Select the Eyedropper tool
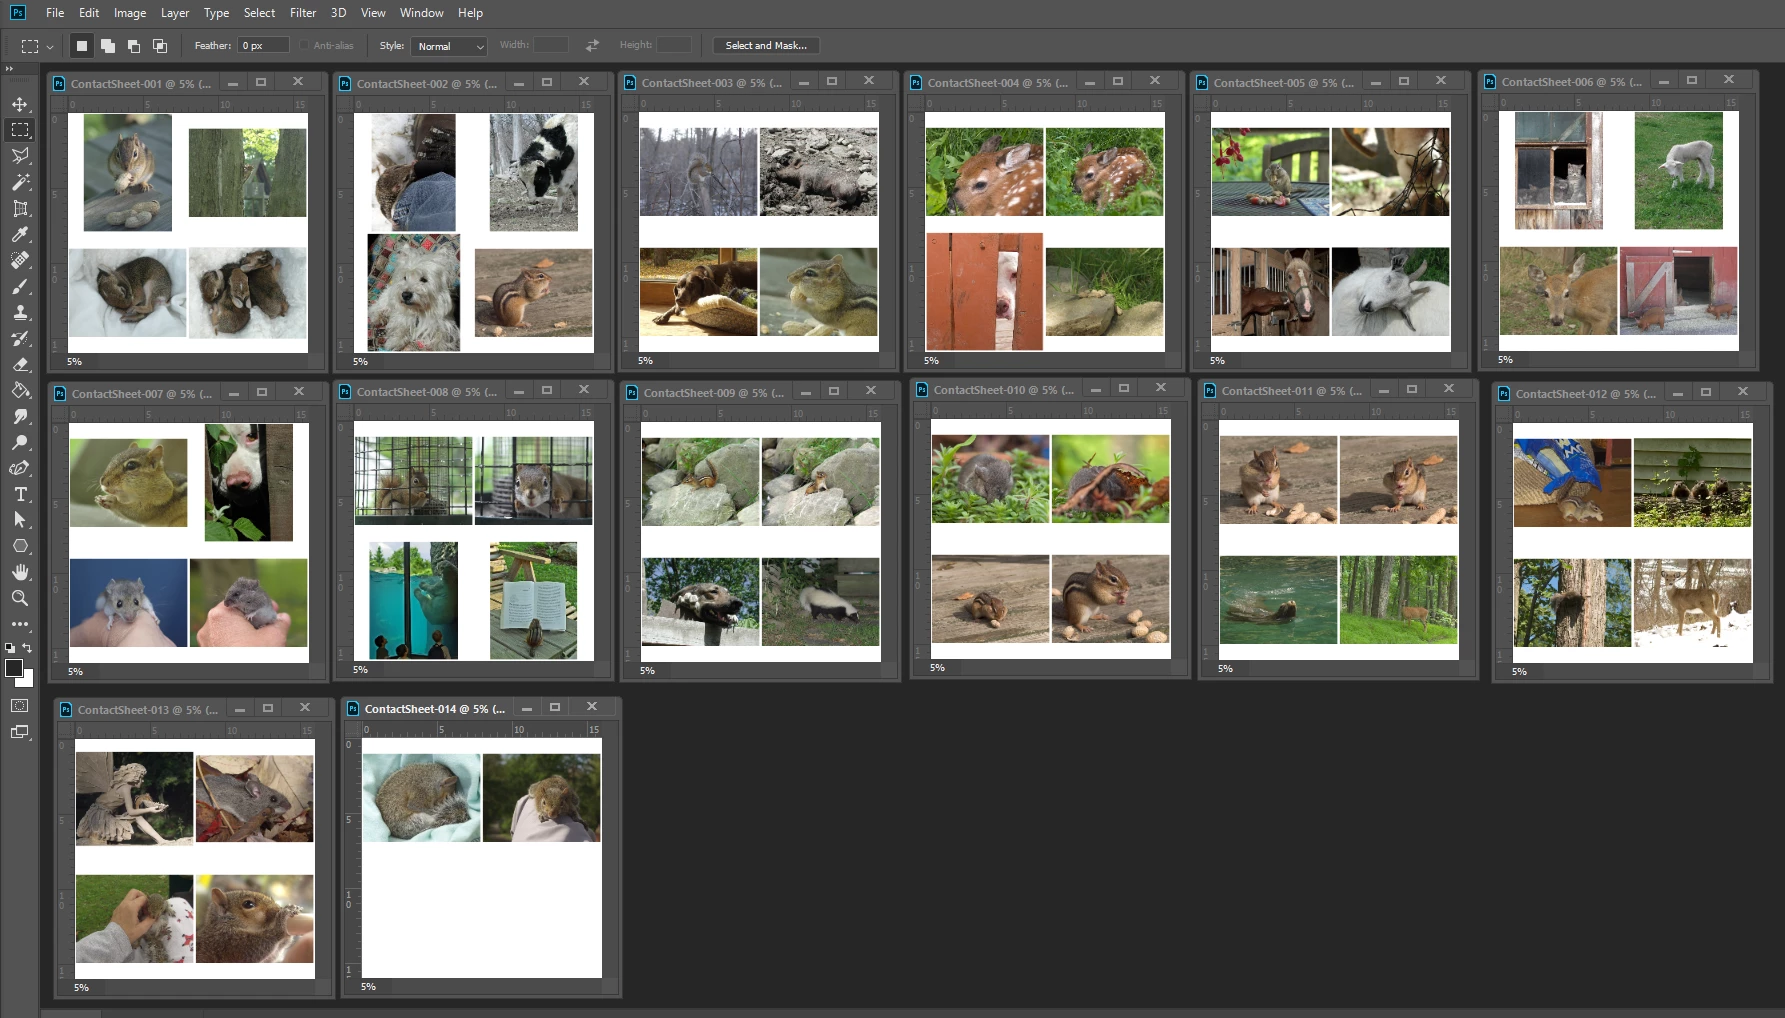The width and height of the screenshot is (1785, 1018). tap(20, 234)
